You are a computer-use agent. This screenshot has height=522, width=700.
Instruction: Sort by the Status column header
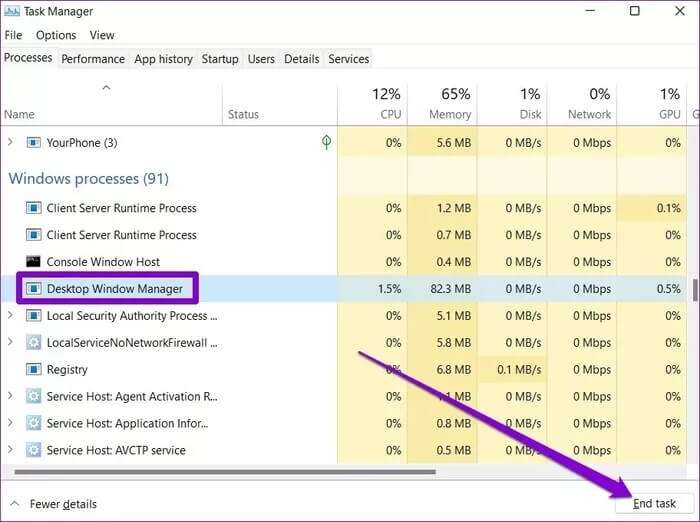click(x=279, y=104)
